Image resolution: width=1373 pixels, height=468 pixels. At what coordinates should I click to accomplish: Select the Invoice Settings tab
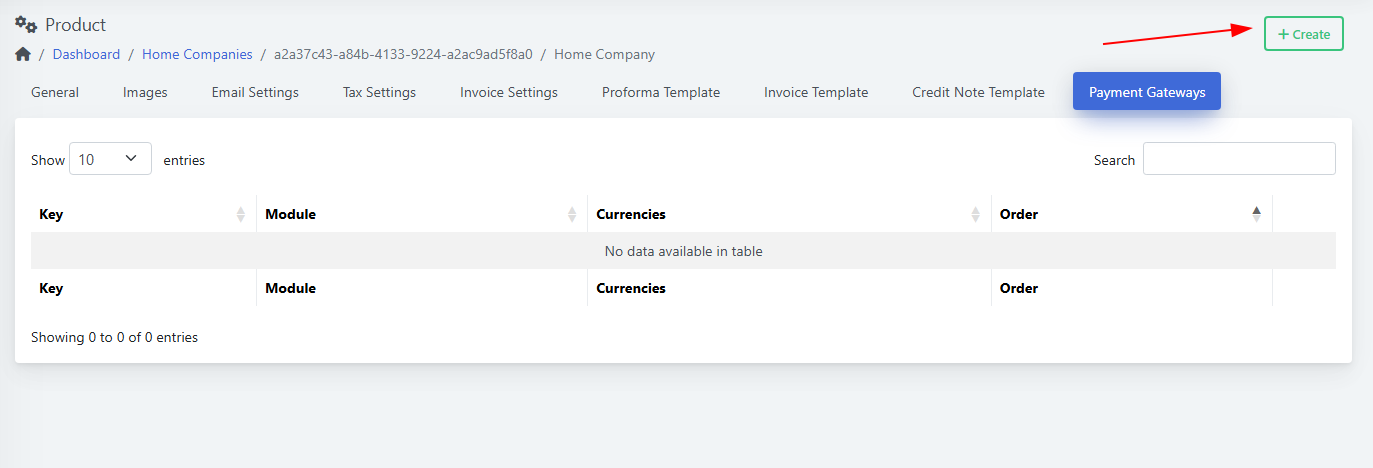click(509, 92)
